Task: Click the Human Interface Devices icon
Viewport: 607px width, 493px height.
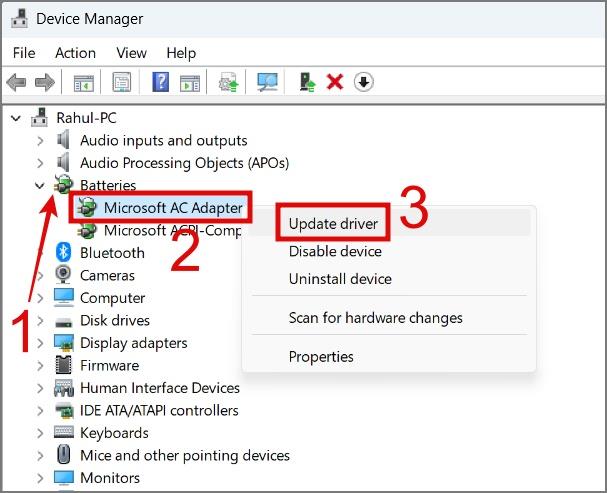Action: pos(64,387)
